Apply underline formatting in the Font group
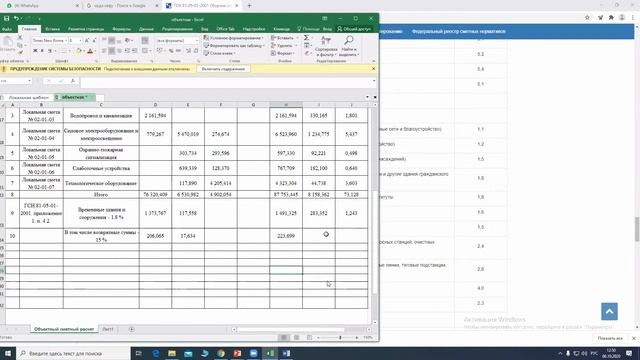This screenshot has width=640, height=360. tap(50, 51)
